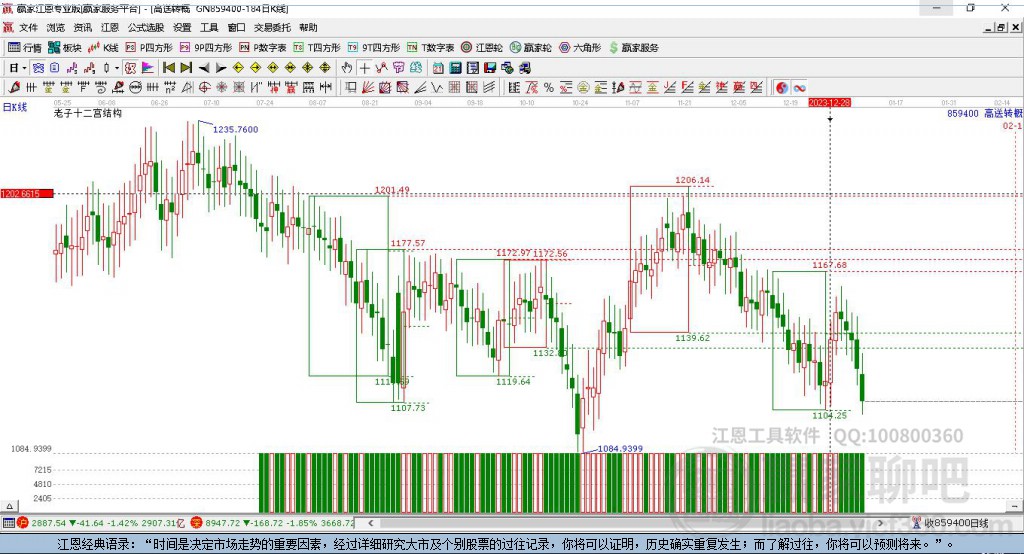Jump to first bar icon
1024x554 pixels.
click(x=168, y=68)
